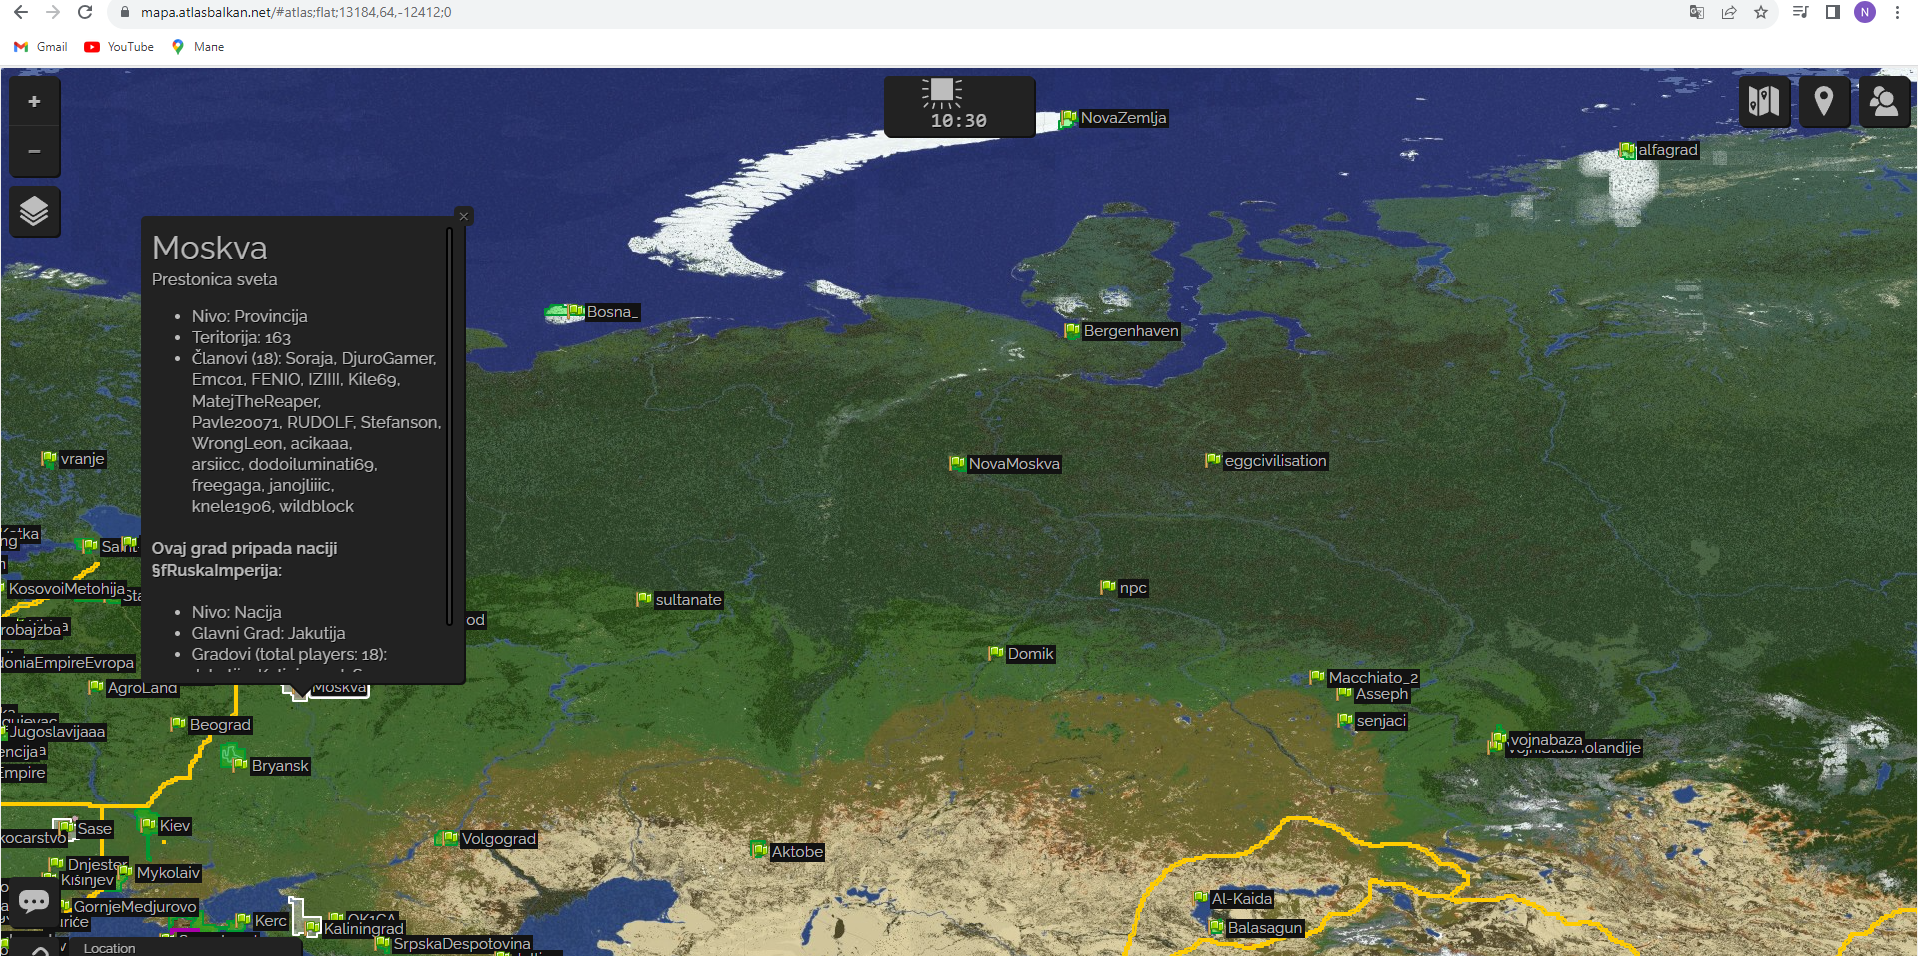Reload the page with refresh button
This screenshot has width=1918, height=956.
click(85, 12)
